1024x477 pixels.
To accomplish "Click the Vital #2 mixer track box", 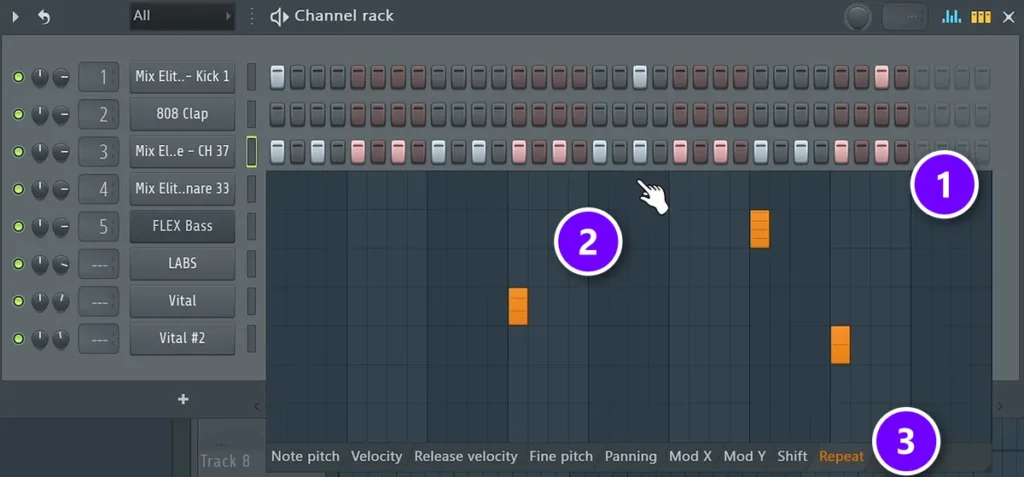I will pyautogui.click(x=99, y=338).
